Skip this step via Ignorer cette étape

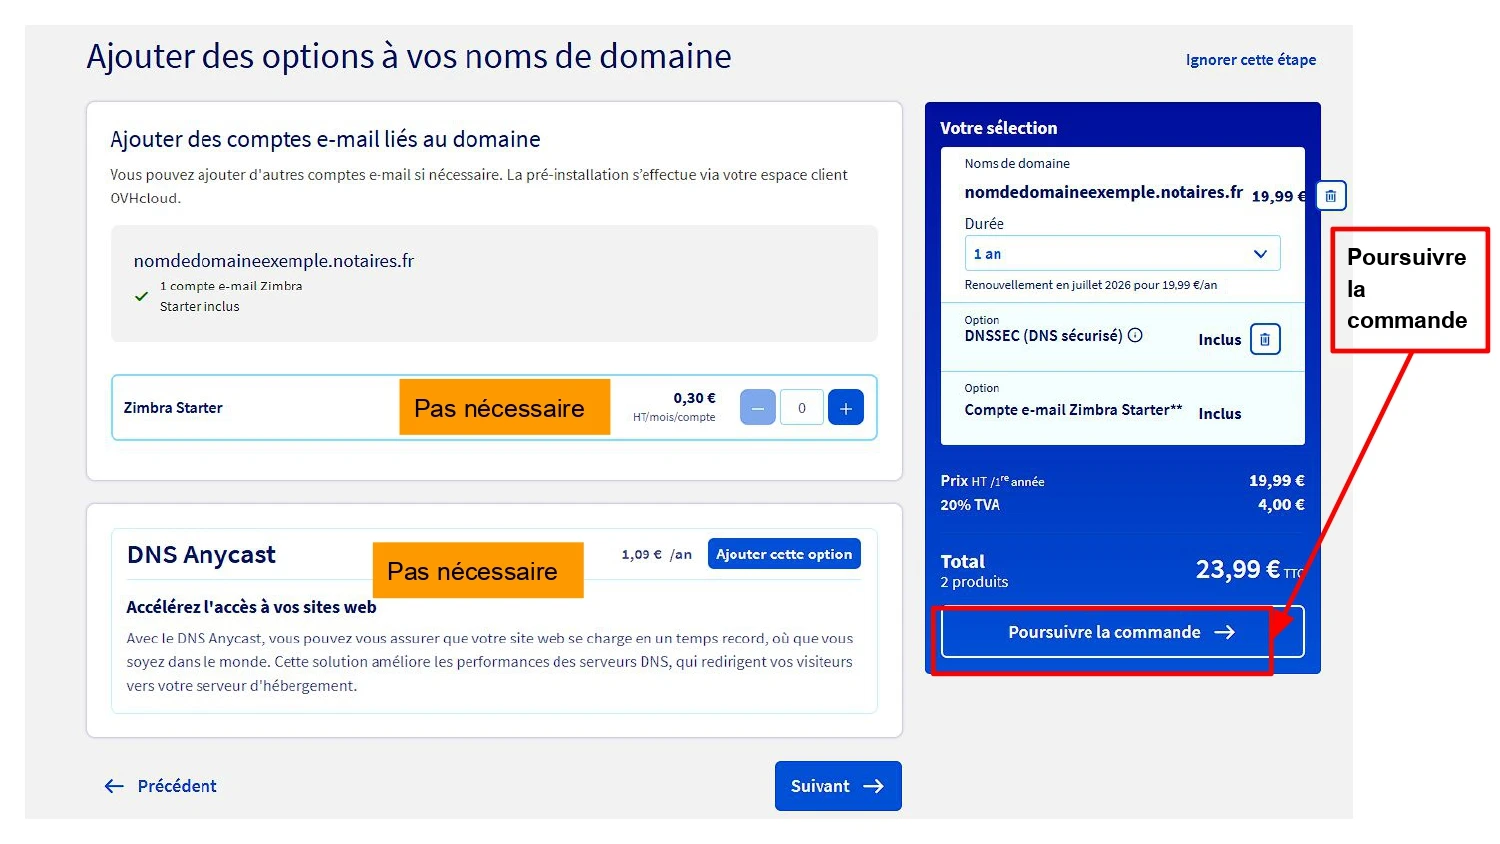tap(1250, 59)
